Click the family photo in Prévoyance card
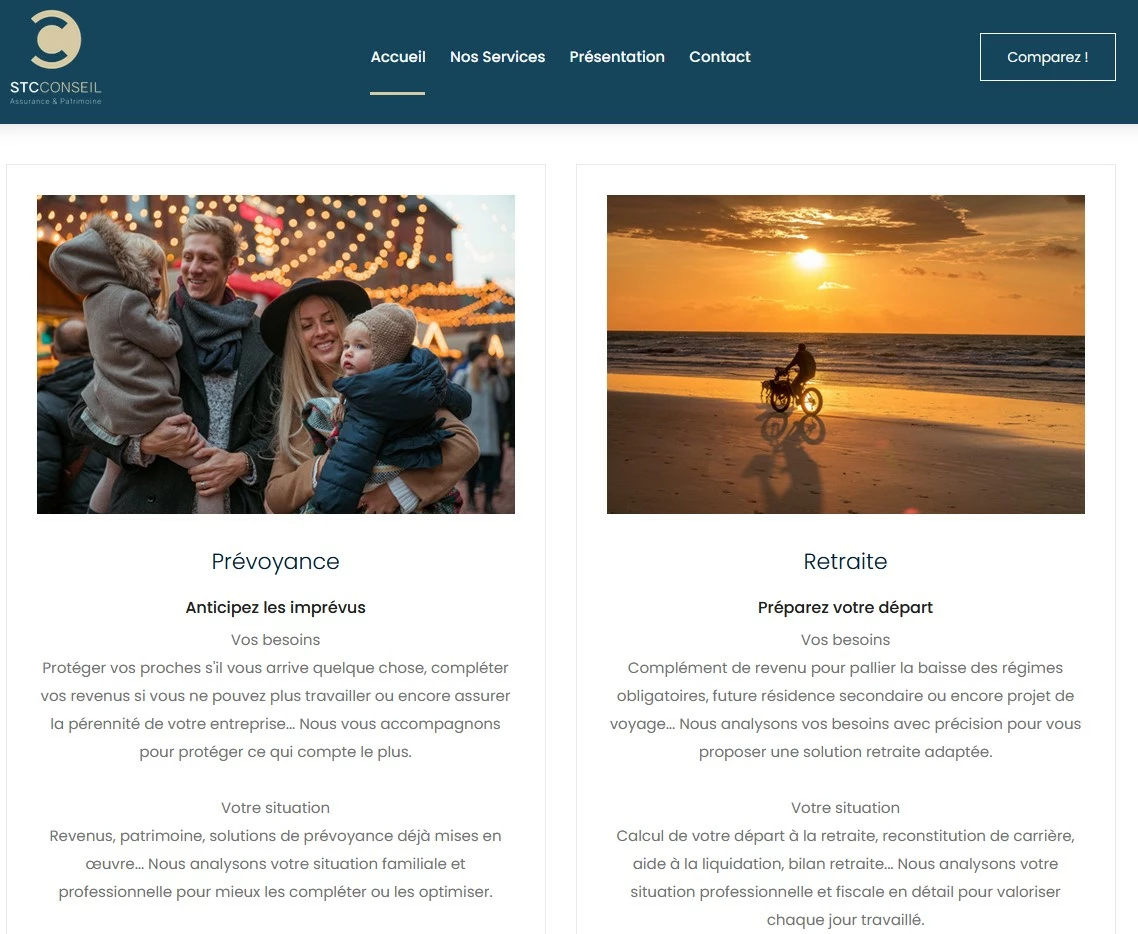 click(276, 354)
